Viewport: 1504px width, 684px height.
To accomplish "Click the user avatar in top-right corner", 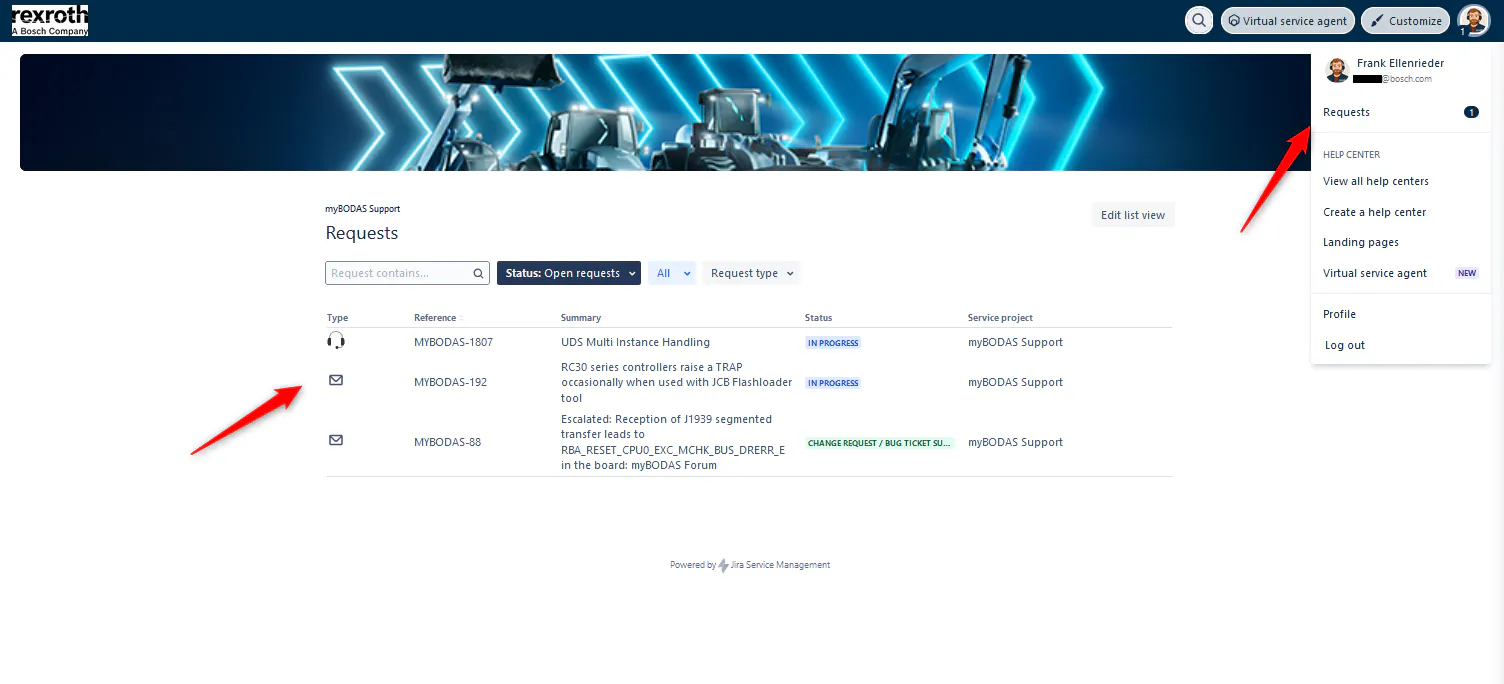I will click(x=1472, y=20).
